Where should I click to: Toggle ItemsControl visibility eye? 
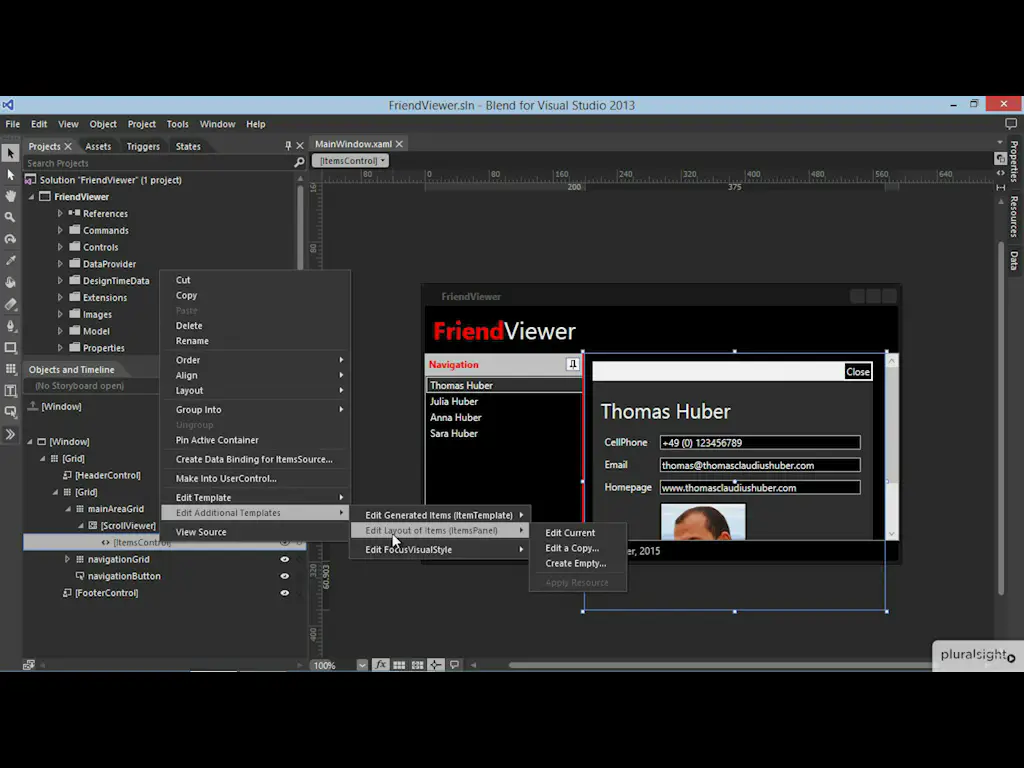coord(285,542)
